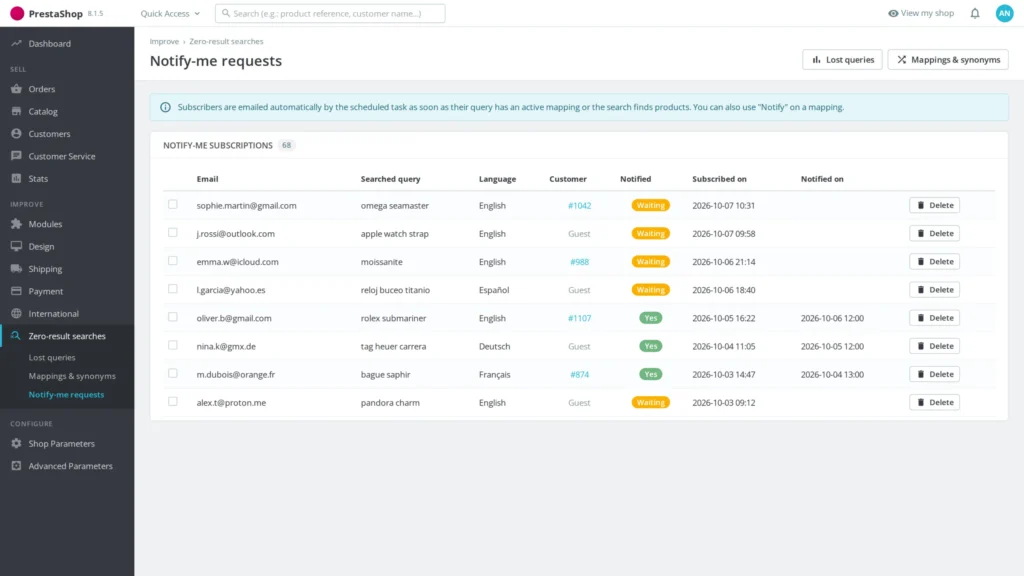Click the Design monitor icon
Viewport: 1024px width, 576px height.
(x=16, y=246)
